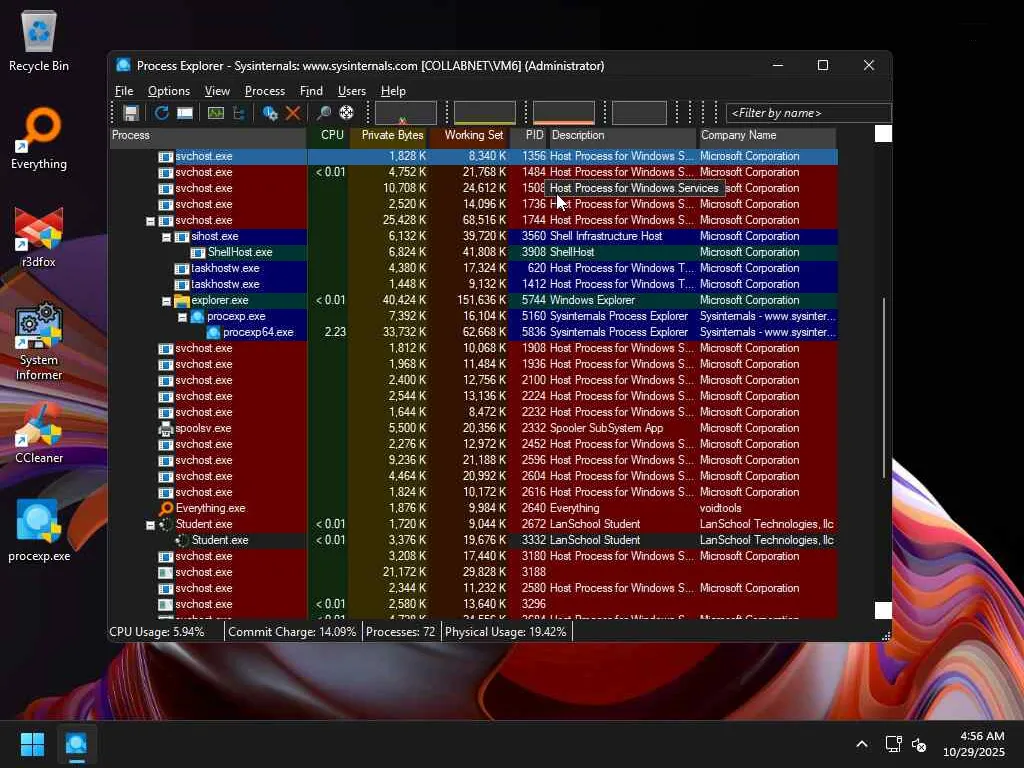The height and width of the screenshot is (768, 1024).
Task: Click the Filter by name field
Action: tap(808, 113)
